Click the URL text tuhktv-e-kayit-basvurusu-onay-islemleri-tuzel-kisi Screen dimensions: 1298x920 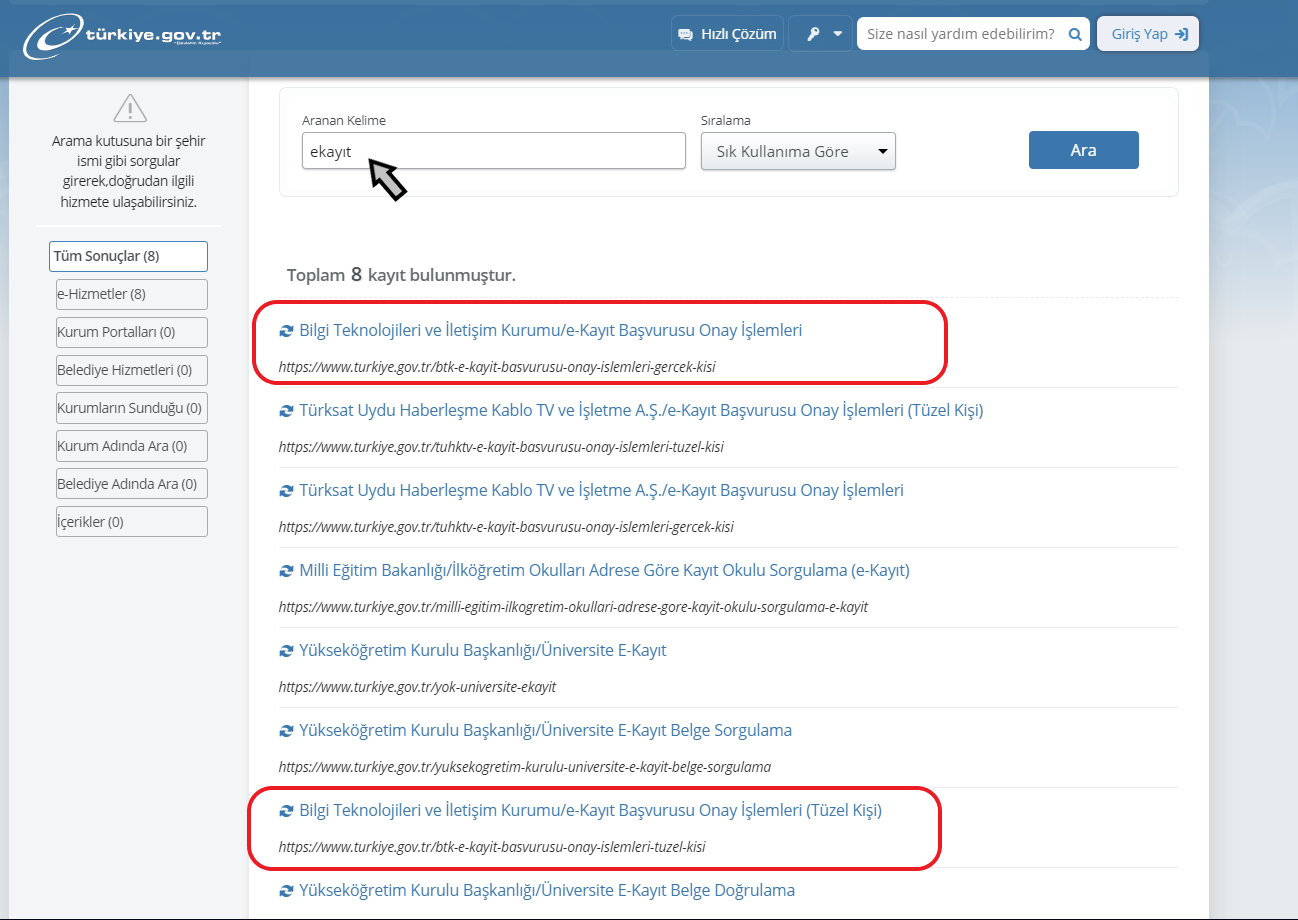[x=501, y=447]
